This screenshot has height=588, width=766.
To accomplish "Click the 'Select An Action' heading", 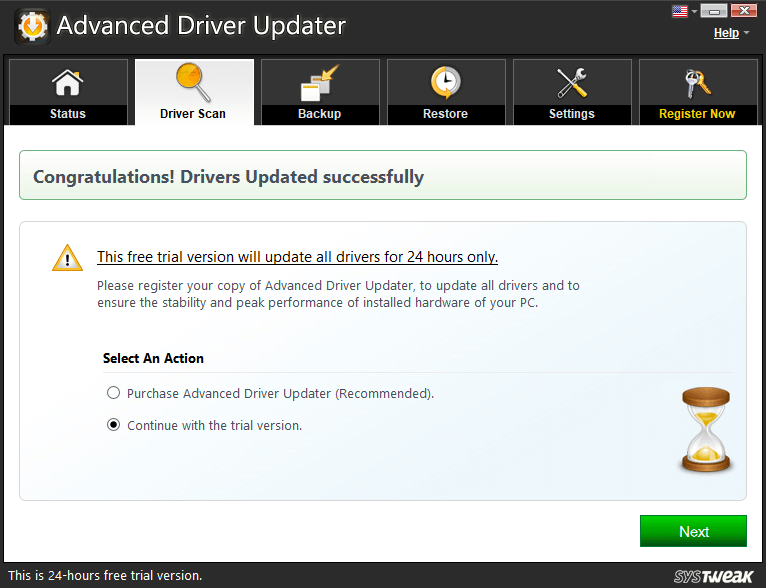I will pos(153,358).
